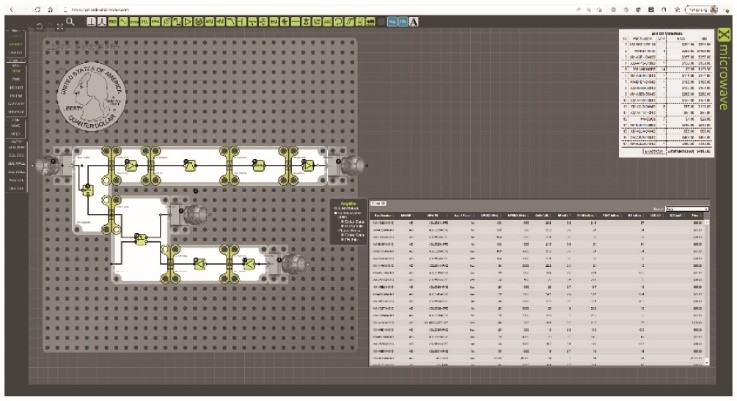Viewport: 737px width, 401px height.
Task: Click the parts table vertical scrollbar
Action: tap(707, 291)
